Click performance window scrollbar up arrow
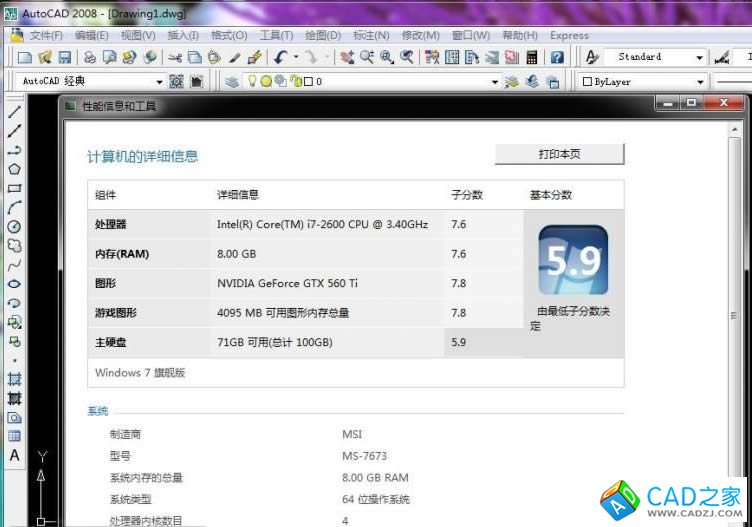The width and height of the screenshot is (752, 527). click(734, 129)
